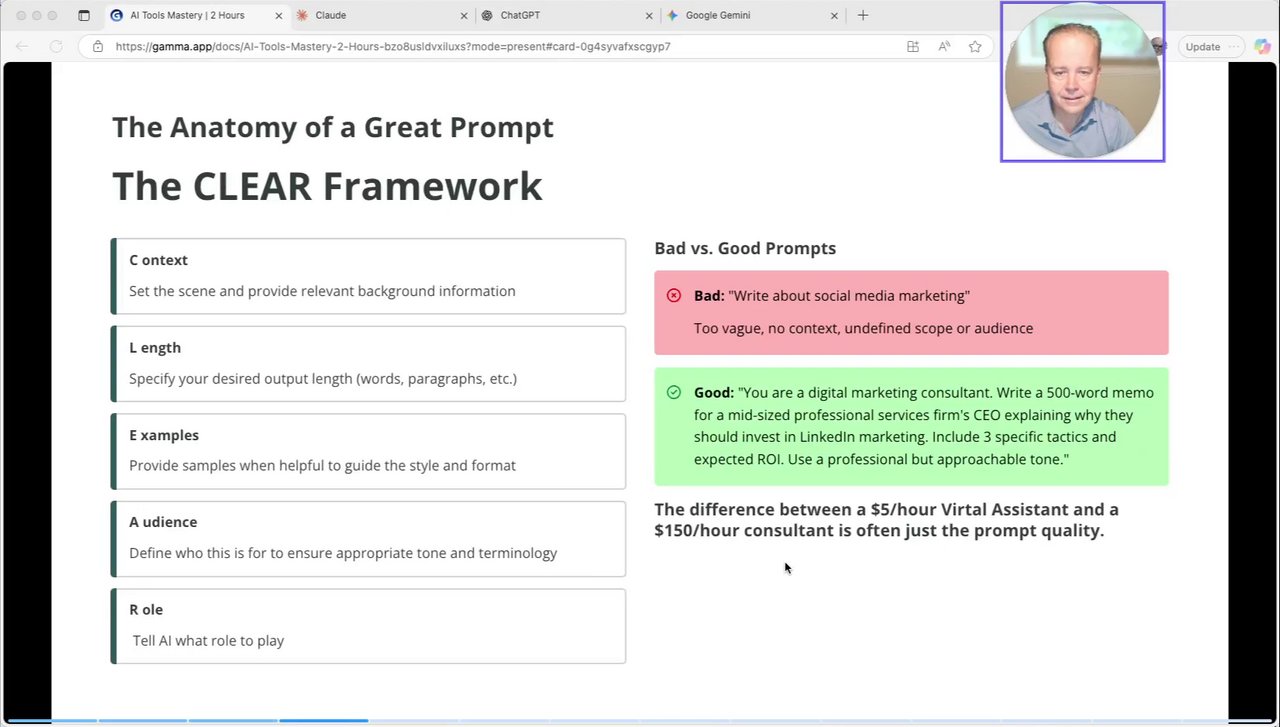The height and width of the screenshot is (727, 1280).
Task: Switch to the Google Gemini tab
Action: coord(752,15)
